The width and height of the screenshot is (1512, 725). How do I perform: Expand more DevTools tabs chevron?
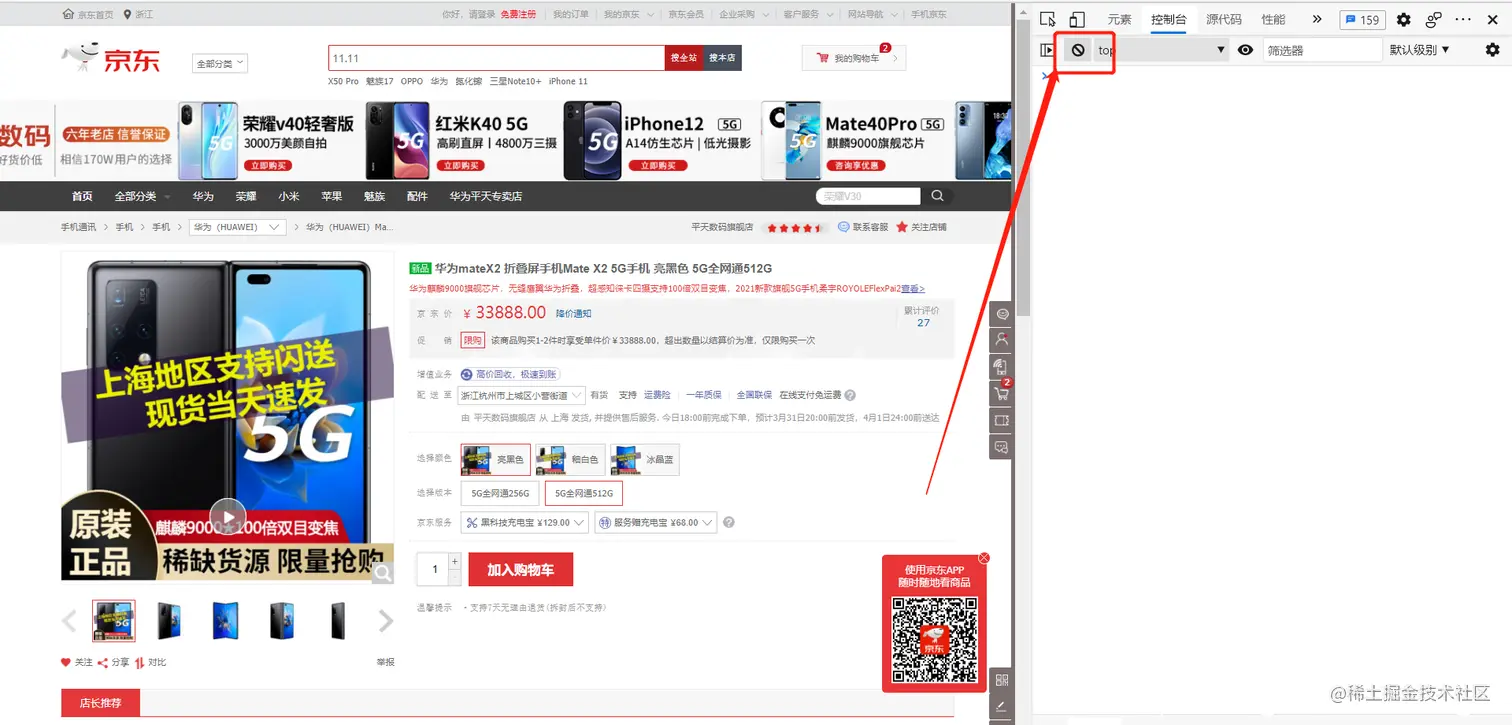(1317, 20)
